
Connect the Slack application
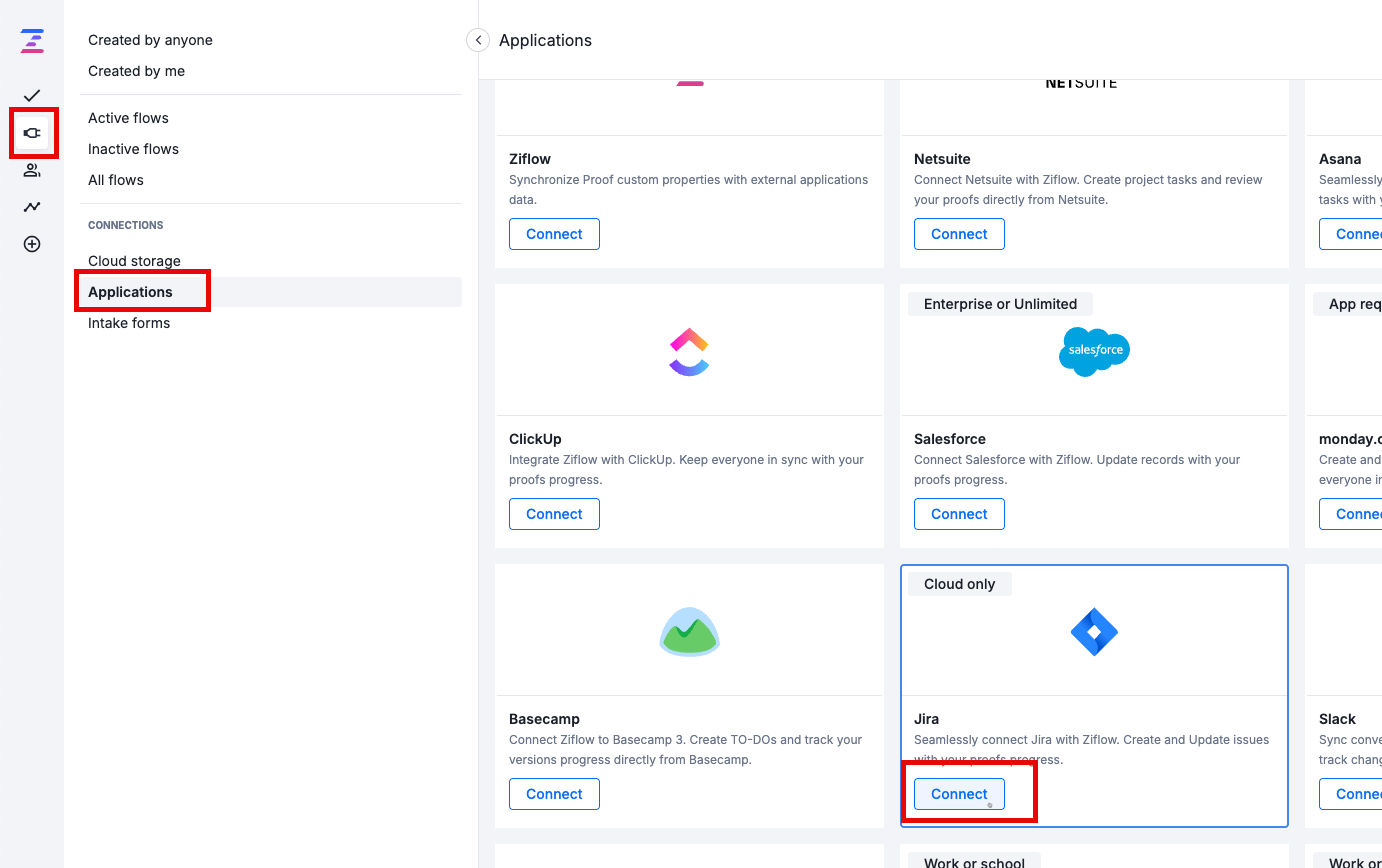(x=1351, y=794)
